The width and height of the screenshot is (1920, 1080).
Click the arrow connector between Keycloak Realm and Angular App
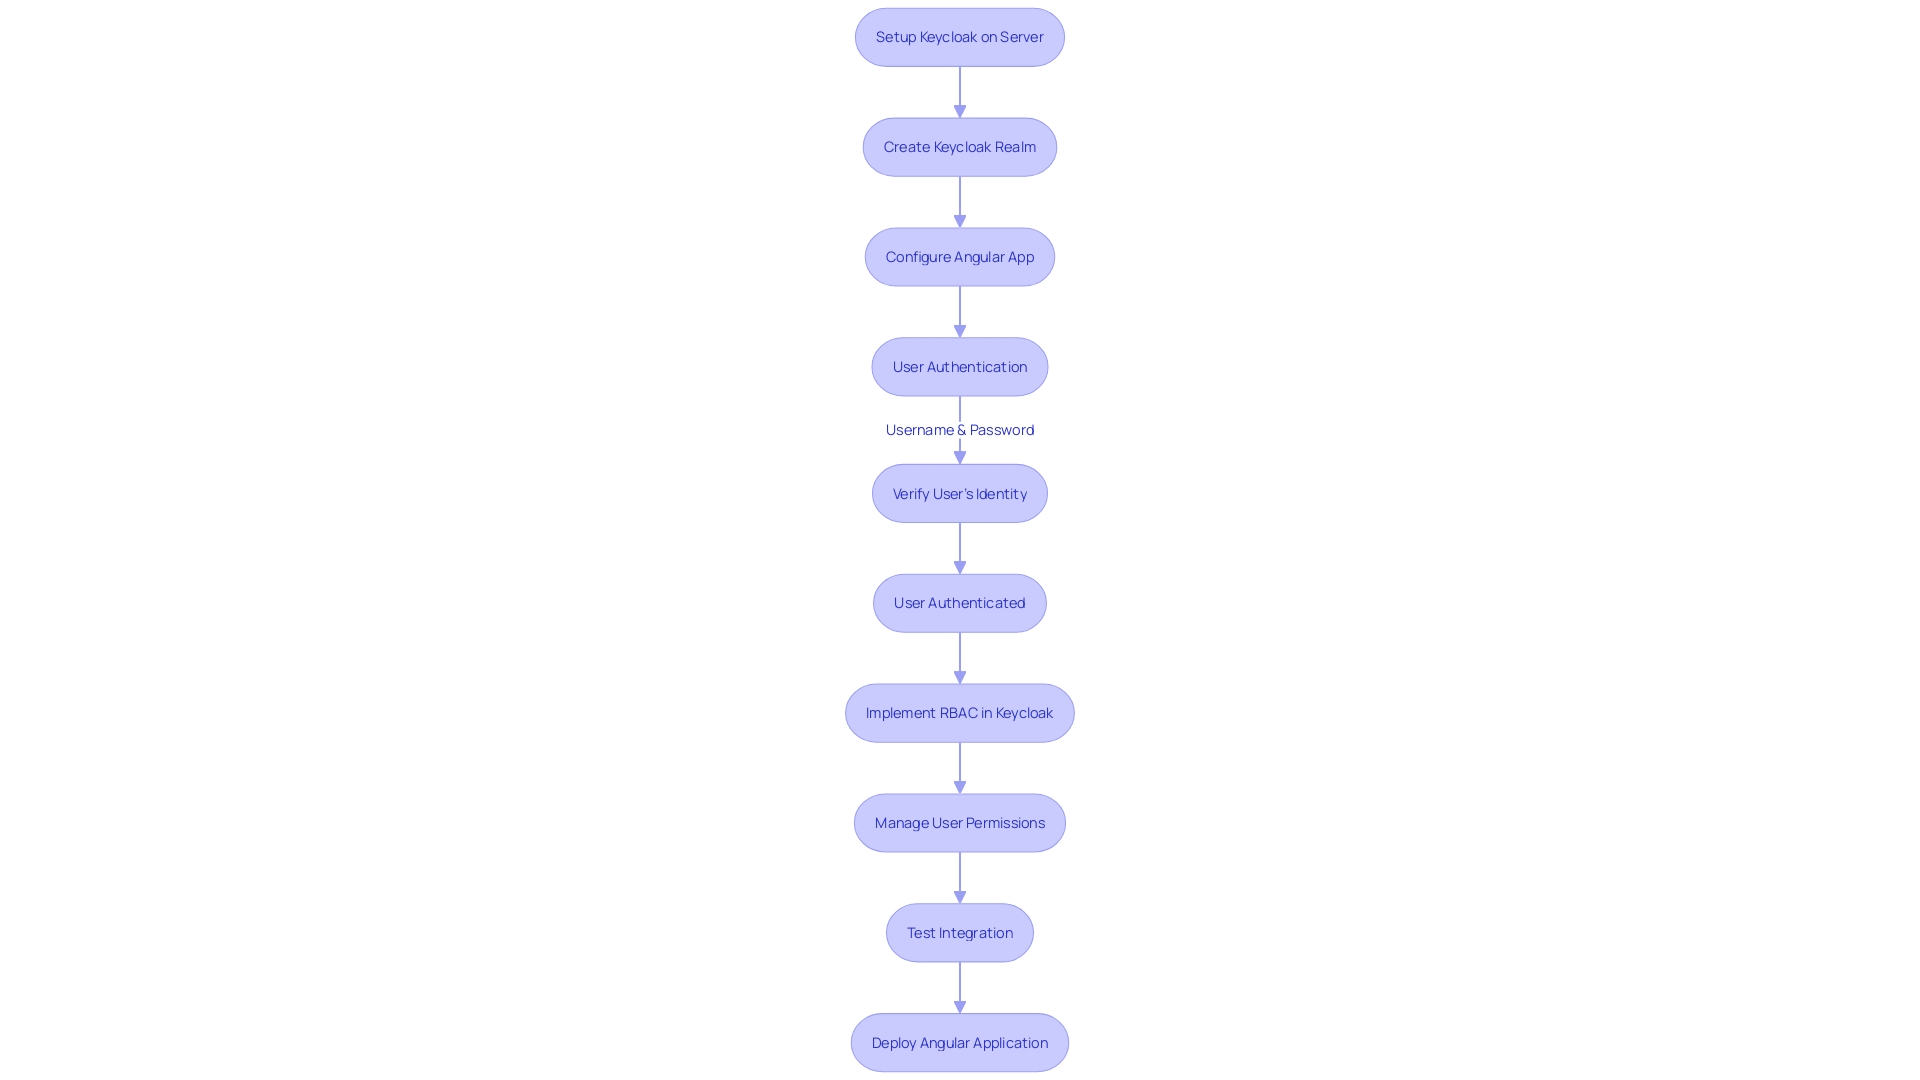click(x=959, y=200)
